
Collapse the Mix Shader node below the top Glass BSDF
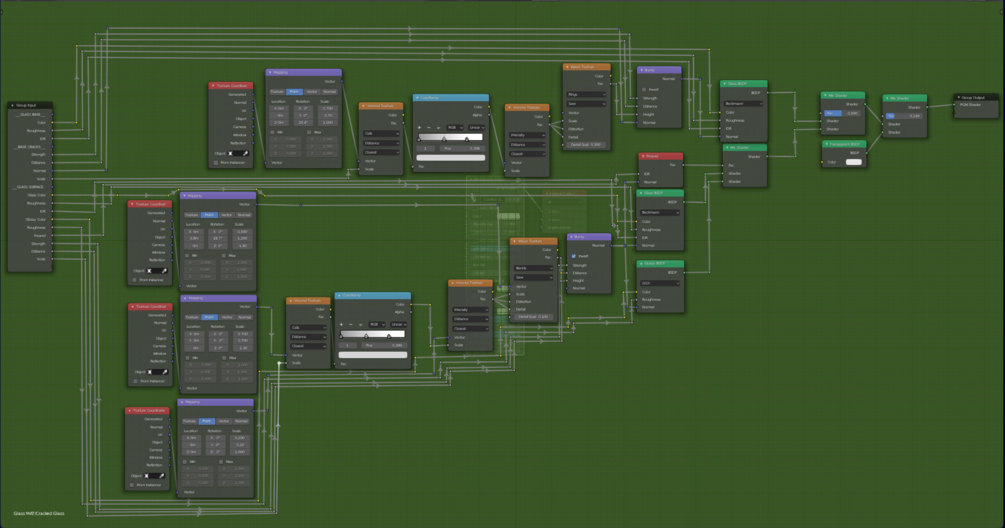[x=727, y=147]
